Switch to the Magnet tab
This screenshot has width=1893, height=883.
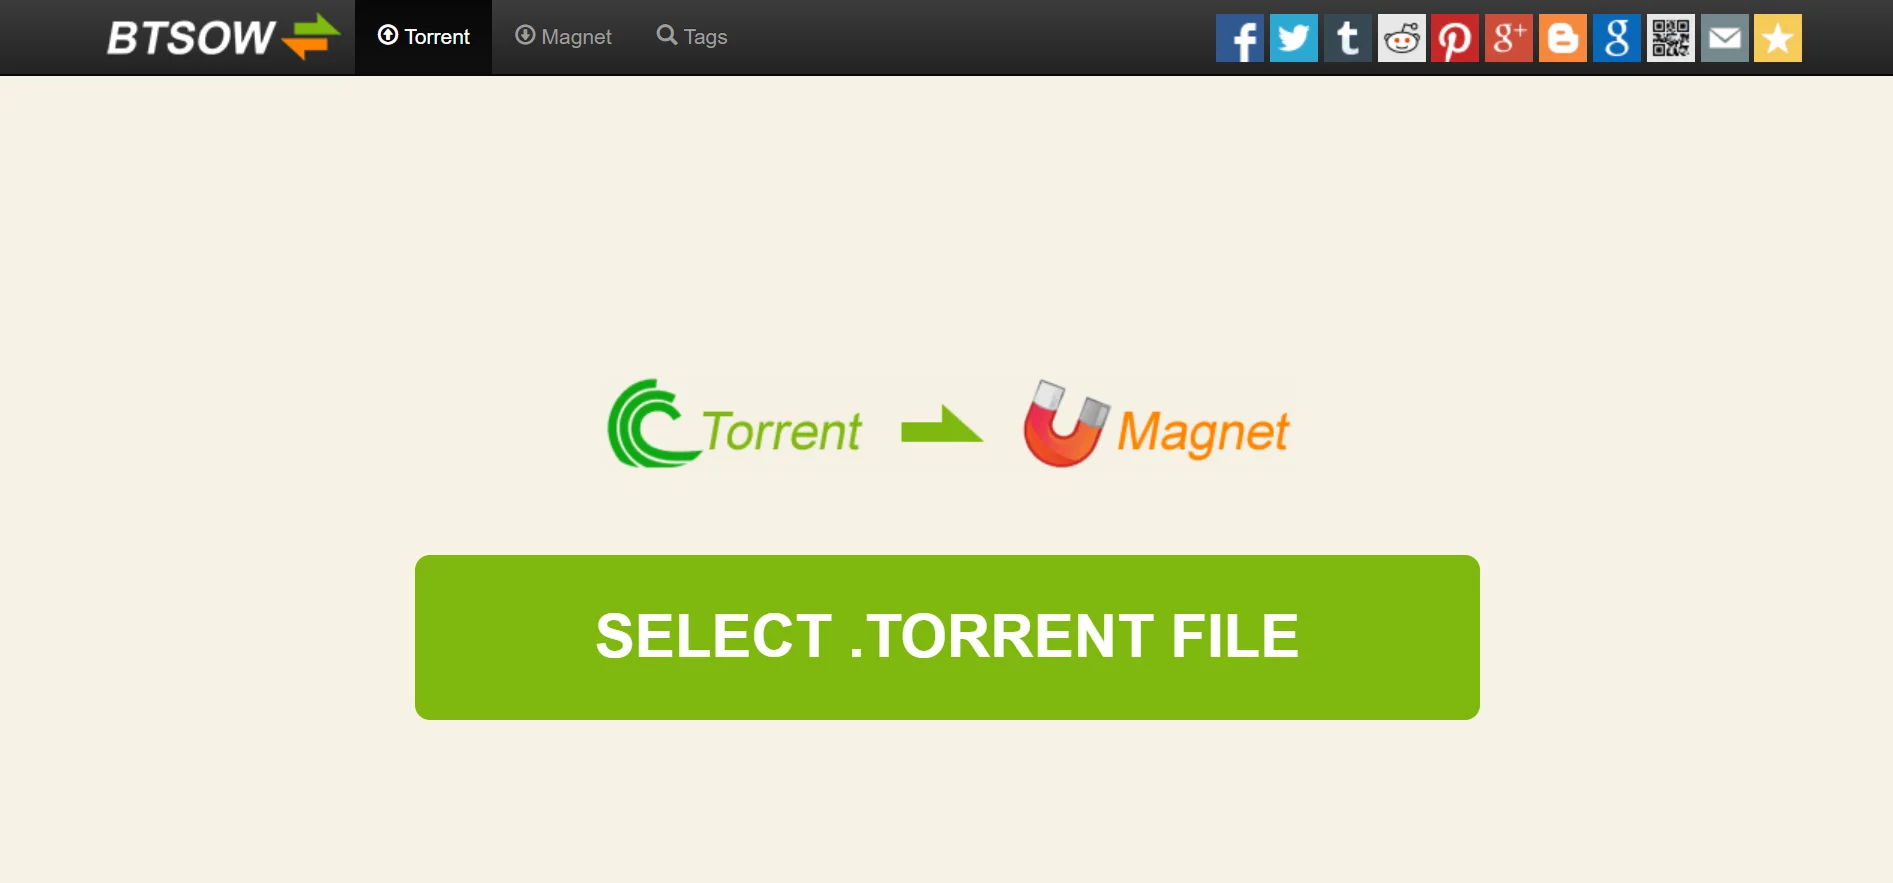[x=563, y=37]
